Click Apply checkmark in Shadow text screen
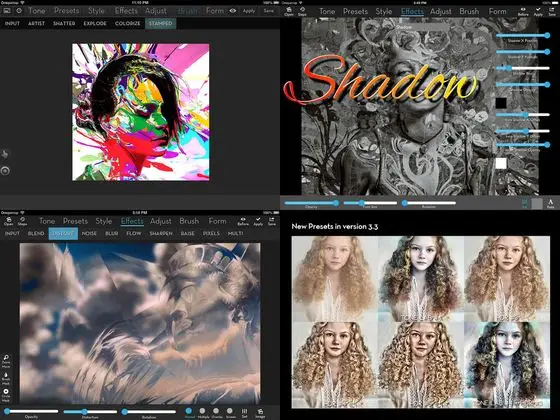560x420 pixels. pos(538,12)
